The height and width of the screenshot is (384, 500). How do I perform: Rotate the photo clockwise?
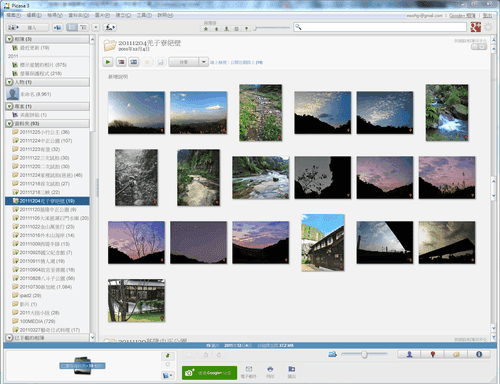tap(219, 355)
